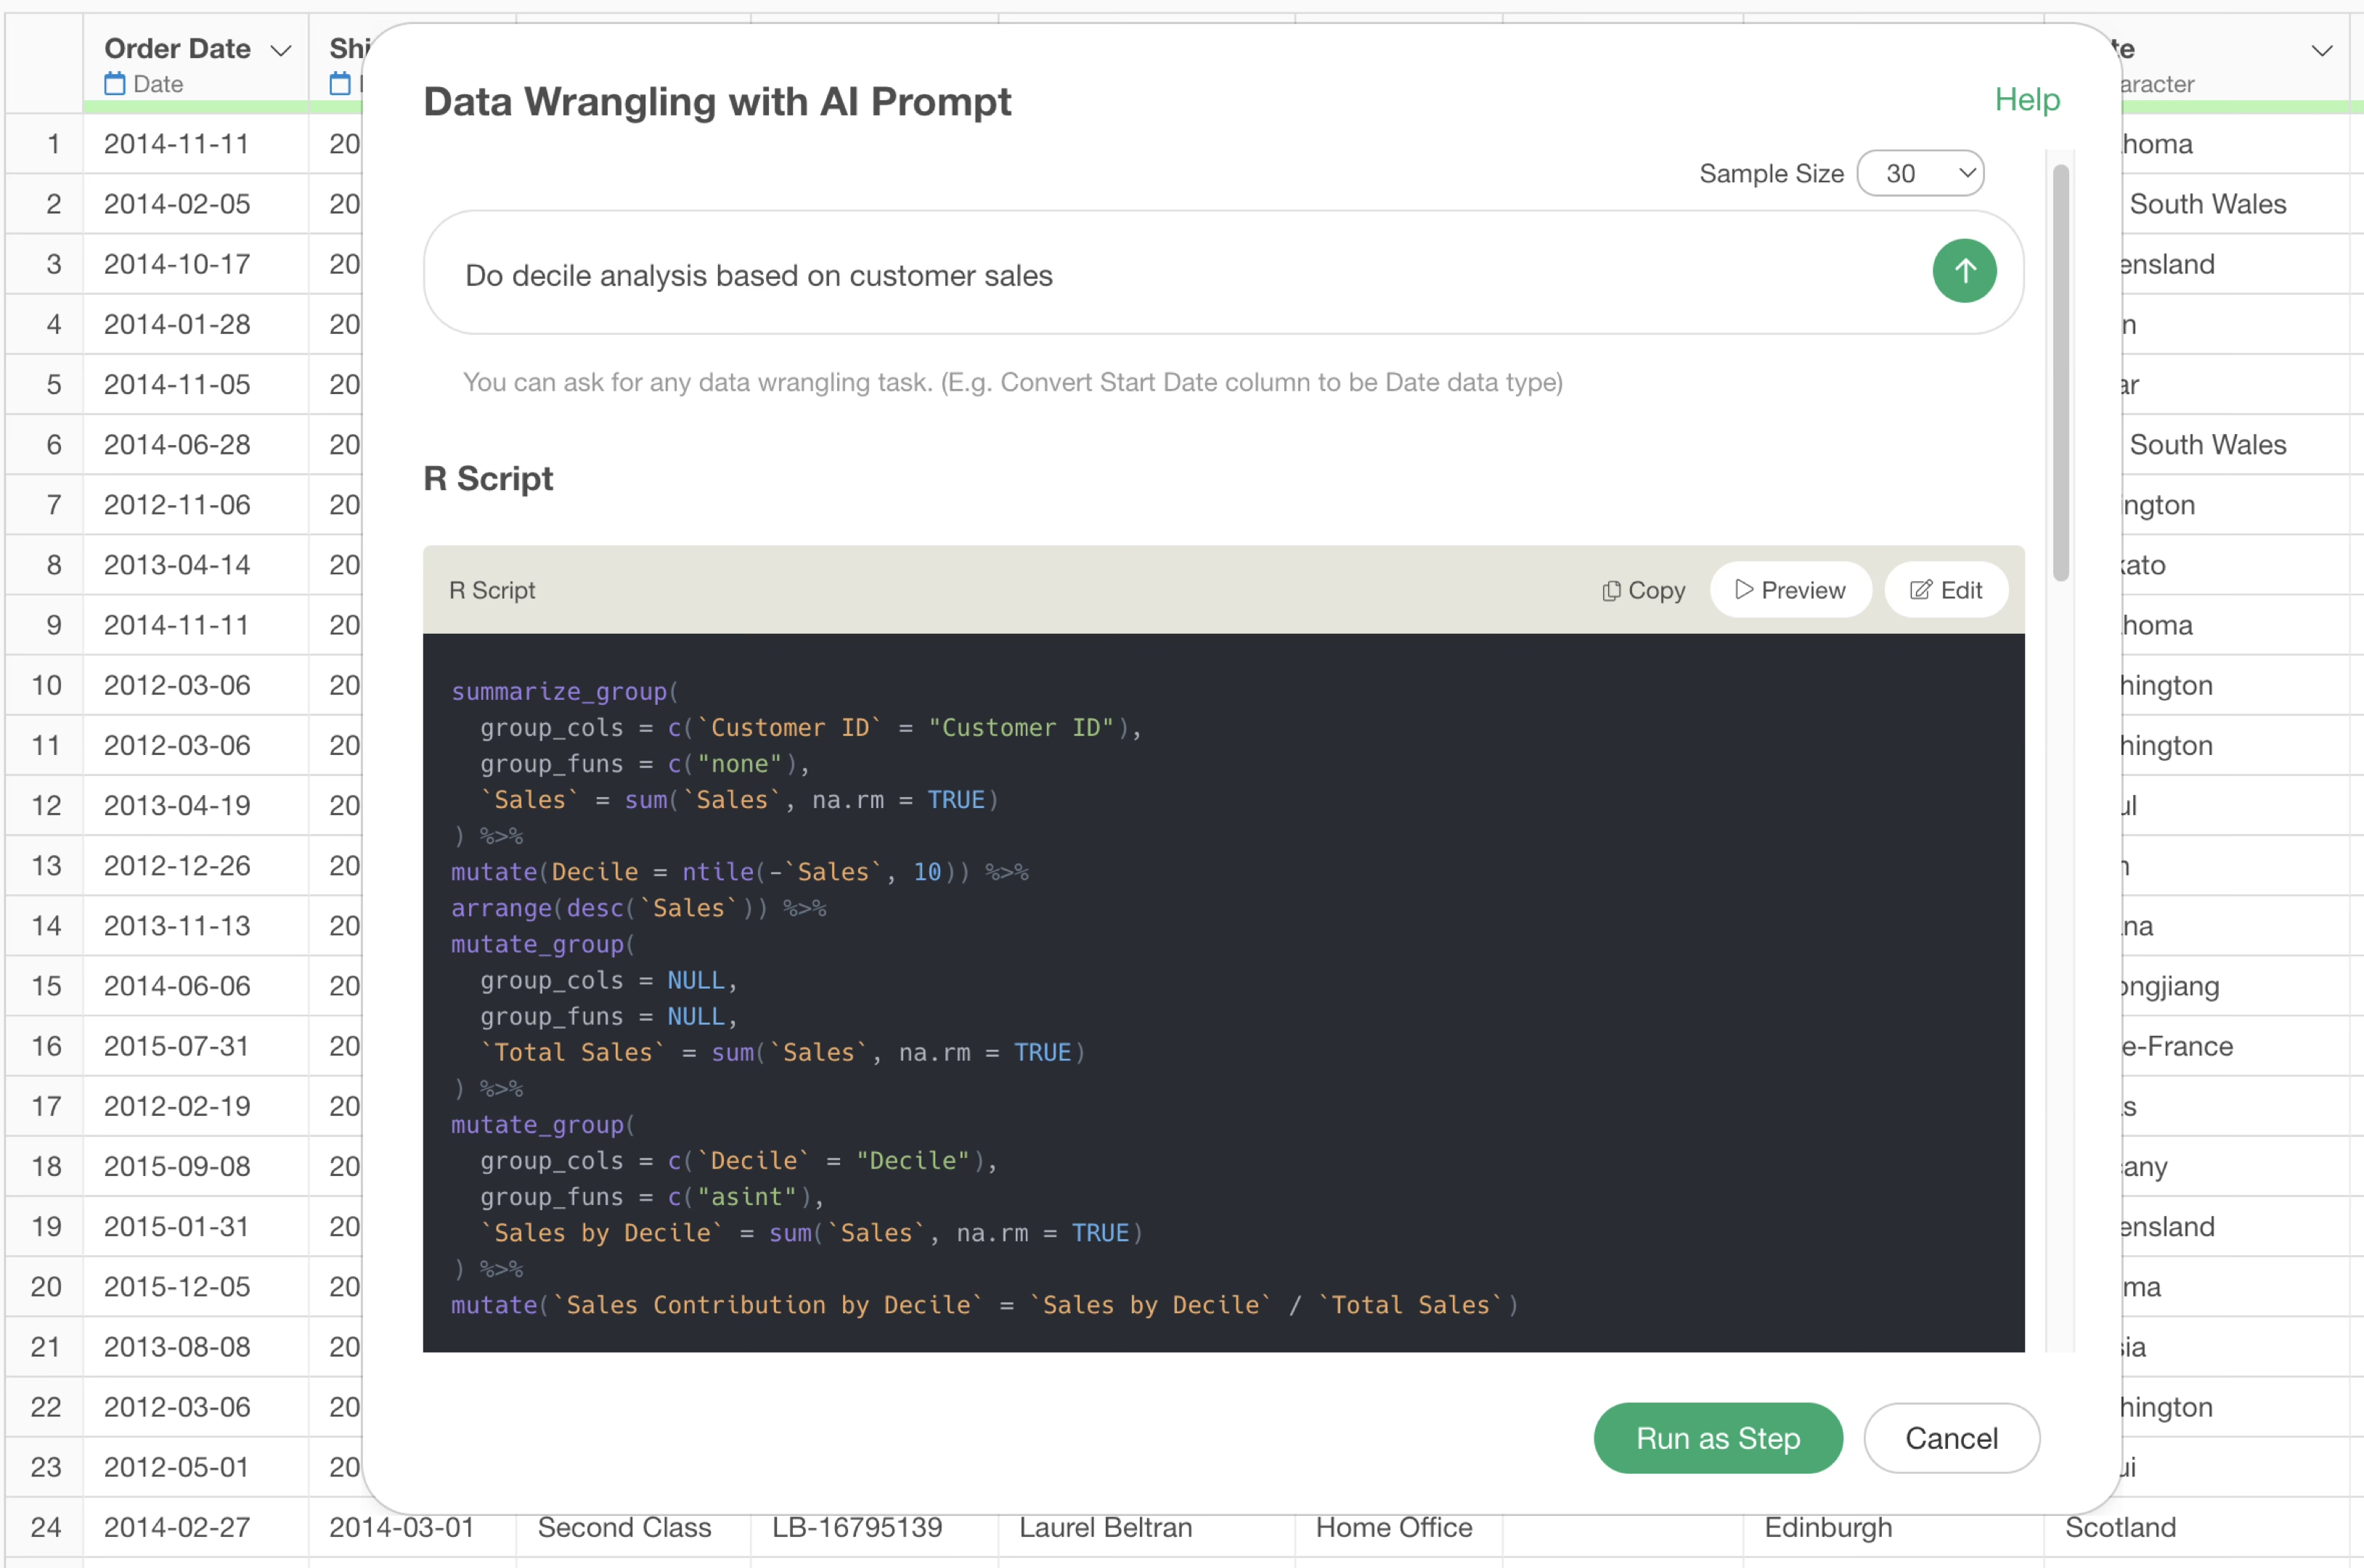Open column menu arrow at far right header

pyautogui.click(x=2322, y=50)
